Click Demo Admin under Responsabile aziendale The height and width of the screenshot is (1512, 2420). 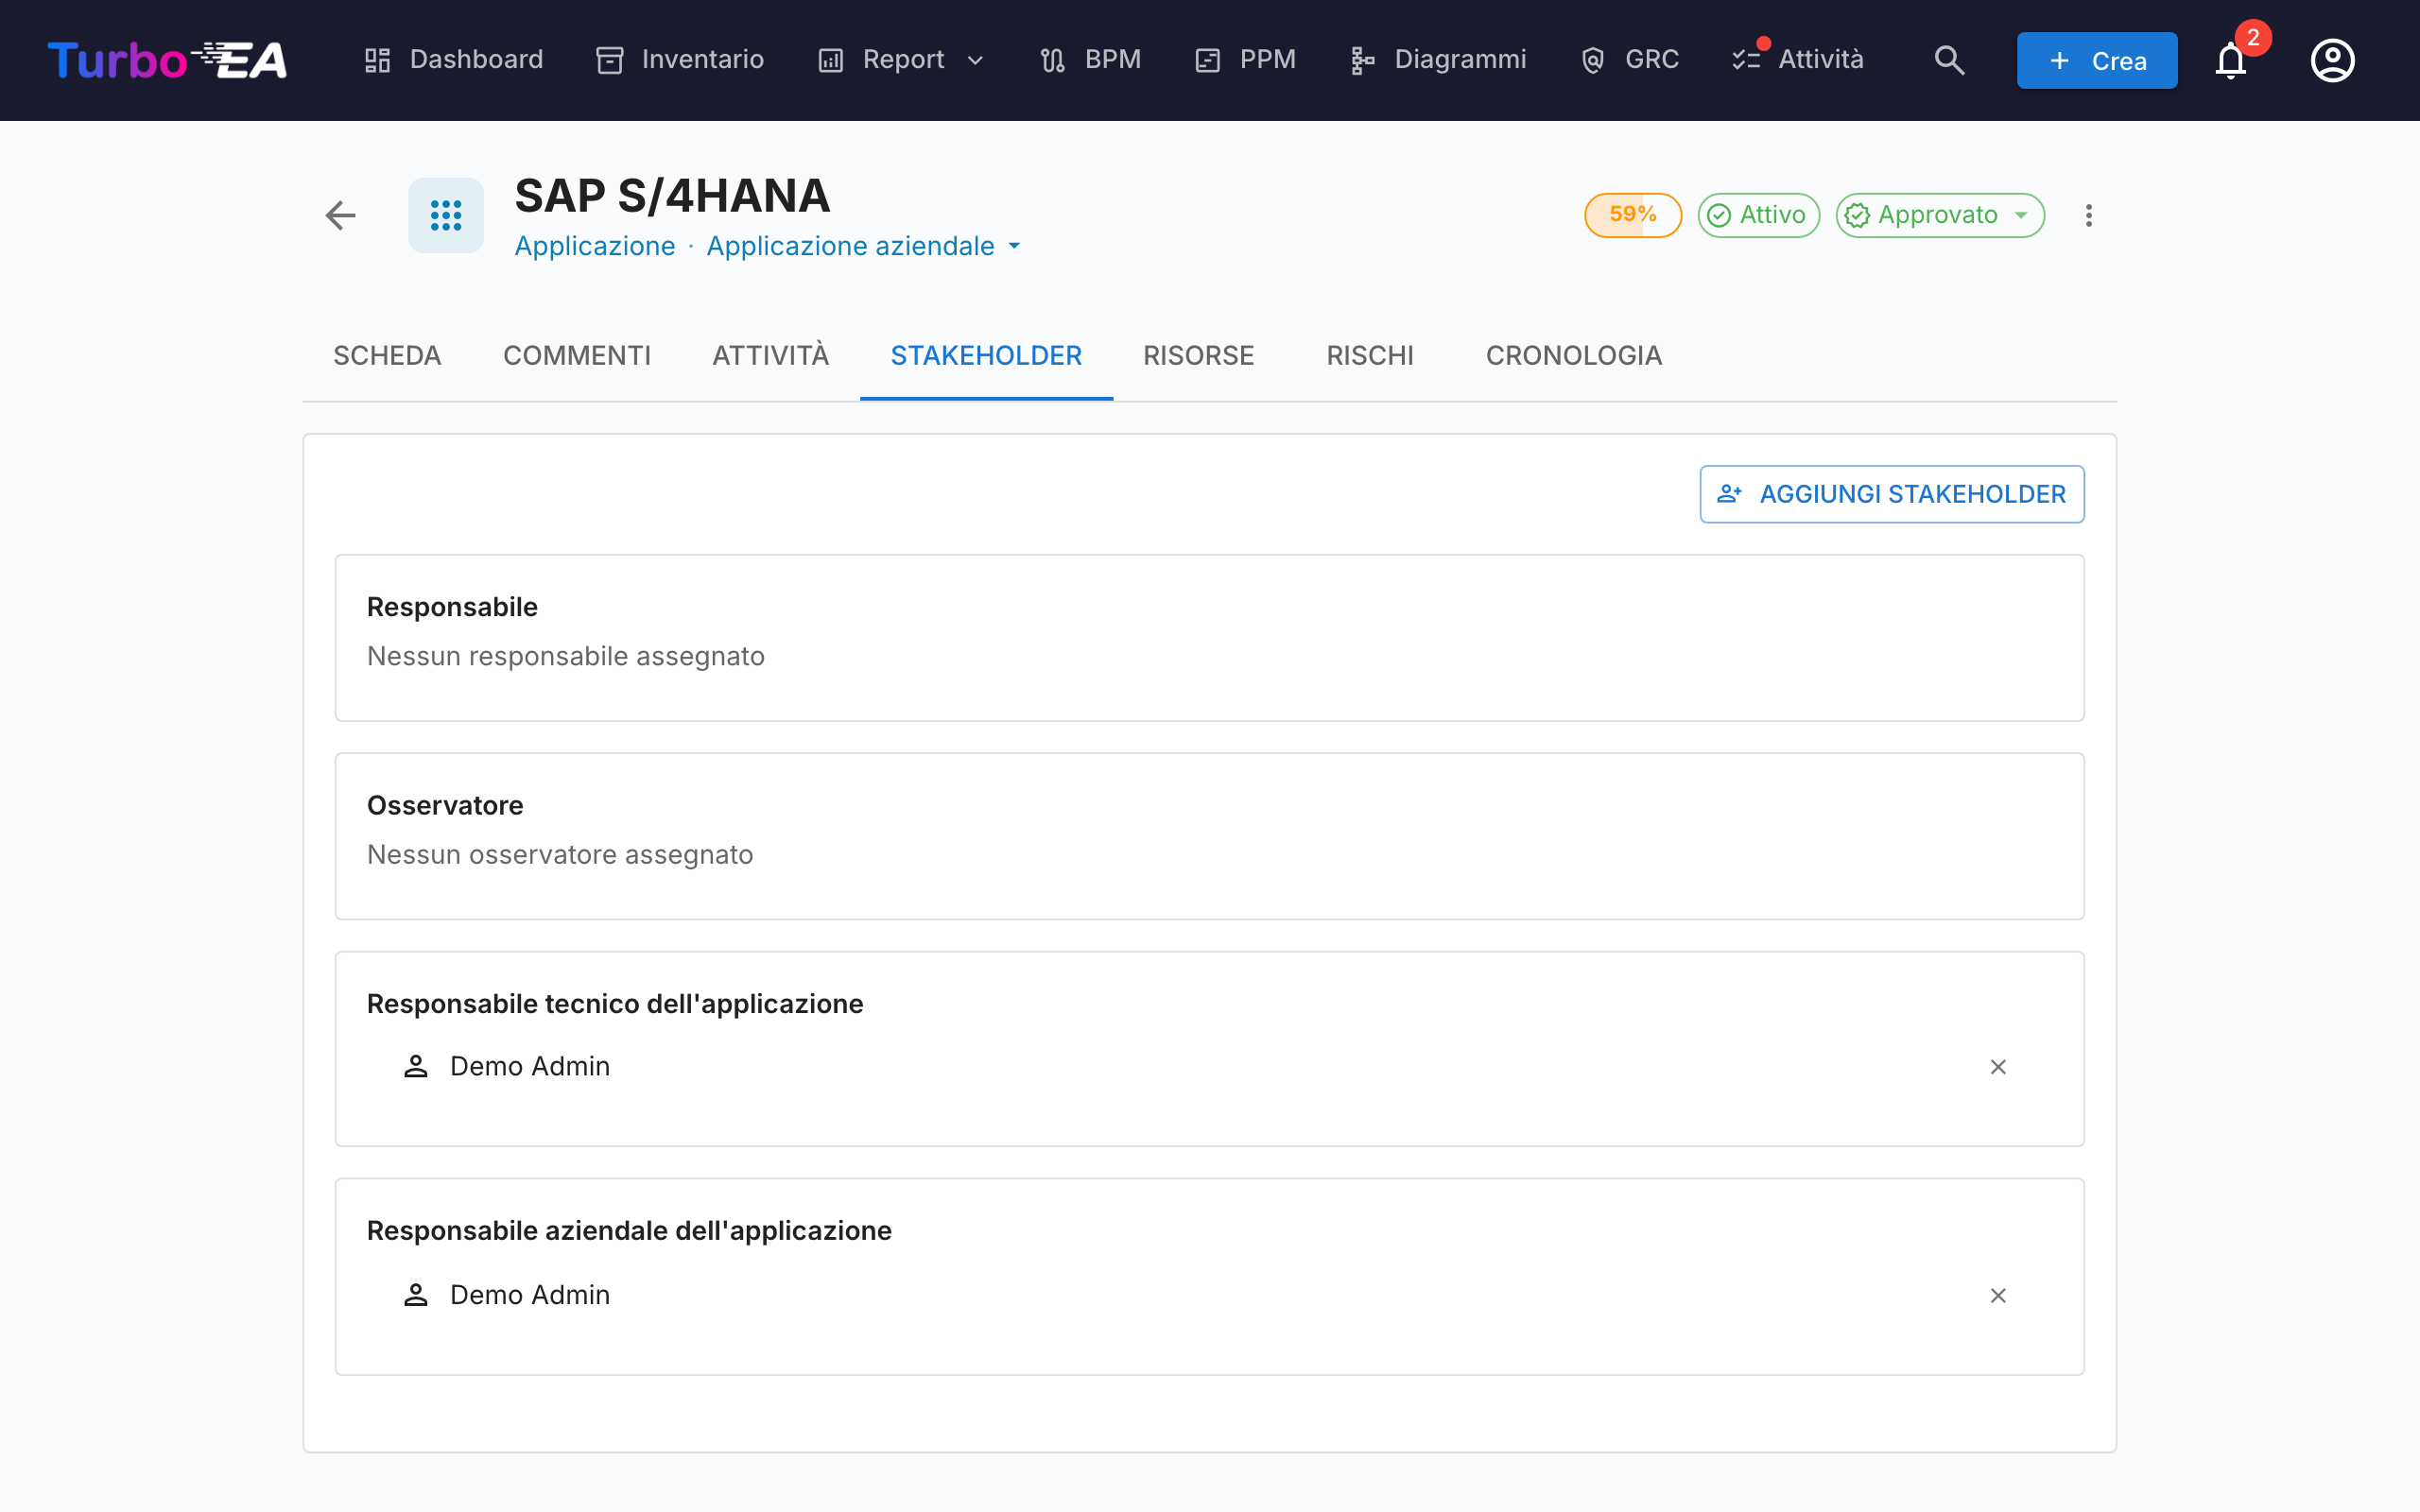[530, 1295]
